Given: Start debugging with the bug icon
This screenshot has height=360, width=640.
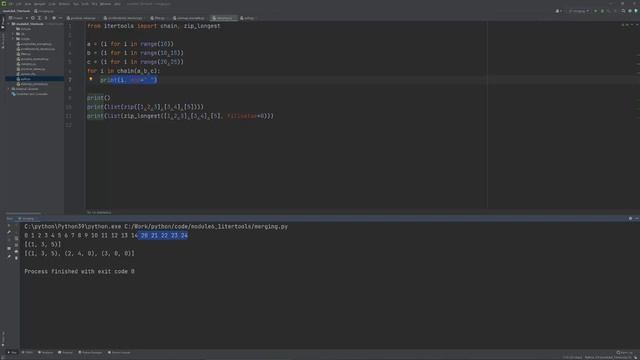Looking at the screenshot, I should (x=602, y=11).
